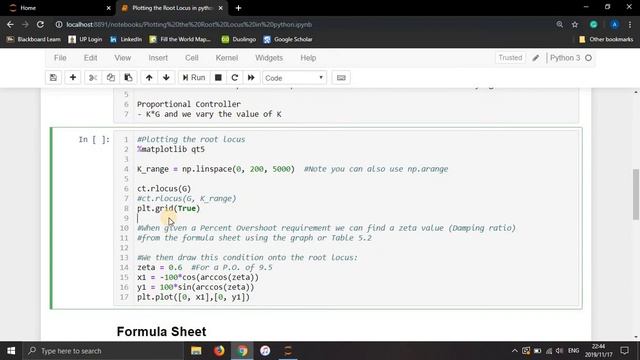Click the Python 3 kernel indicator circle
Image resolution: width=640 pixels, height=360 pixels.
tap(589, 58)
